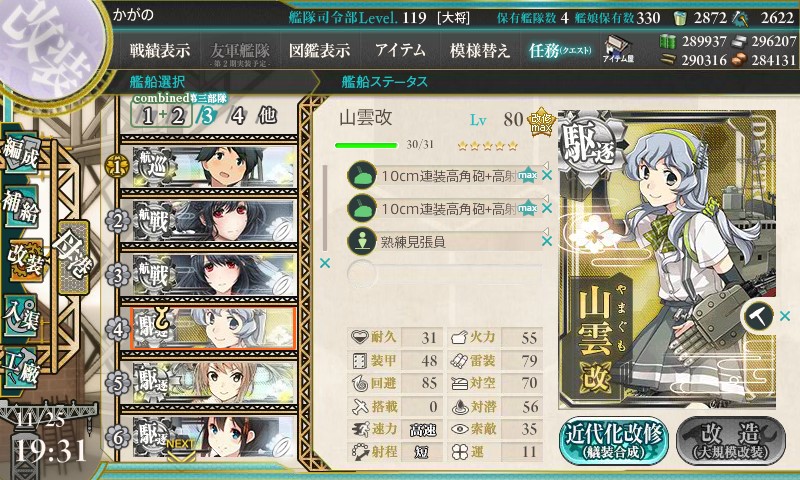Open the 他 (other ships) tab
The image size is (800, 480).
click(267, 116)
